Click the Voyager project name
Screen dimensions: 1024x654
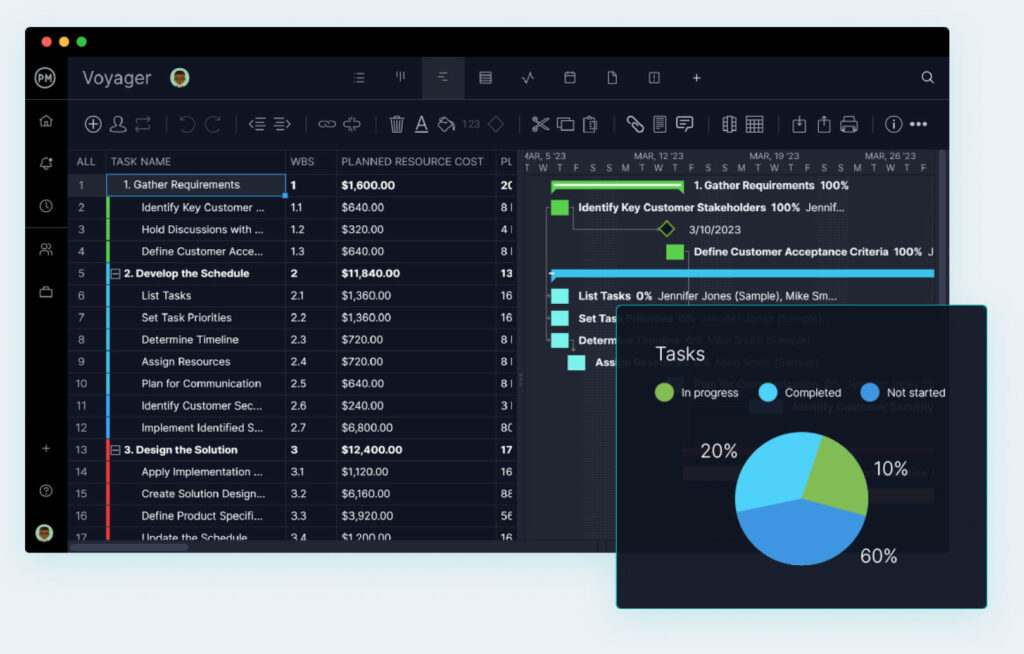118,77
